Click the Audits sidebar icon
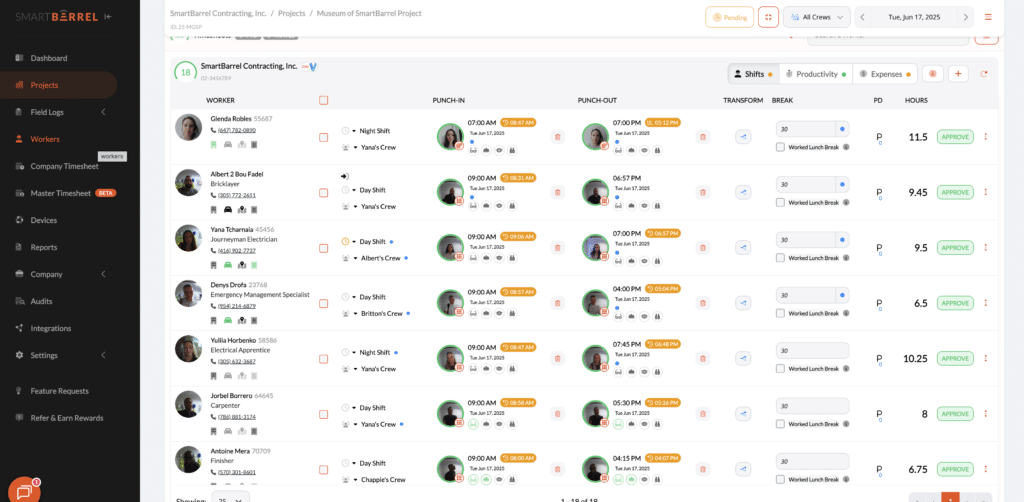This screenshot has width=1024, height=502. (x=19, y=301)
